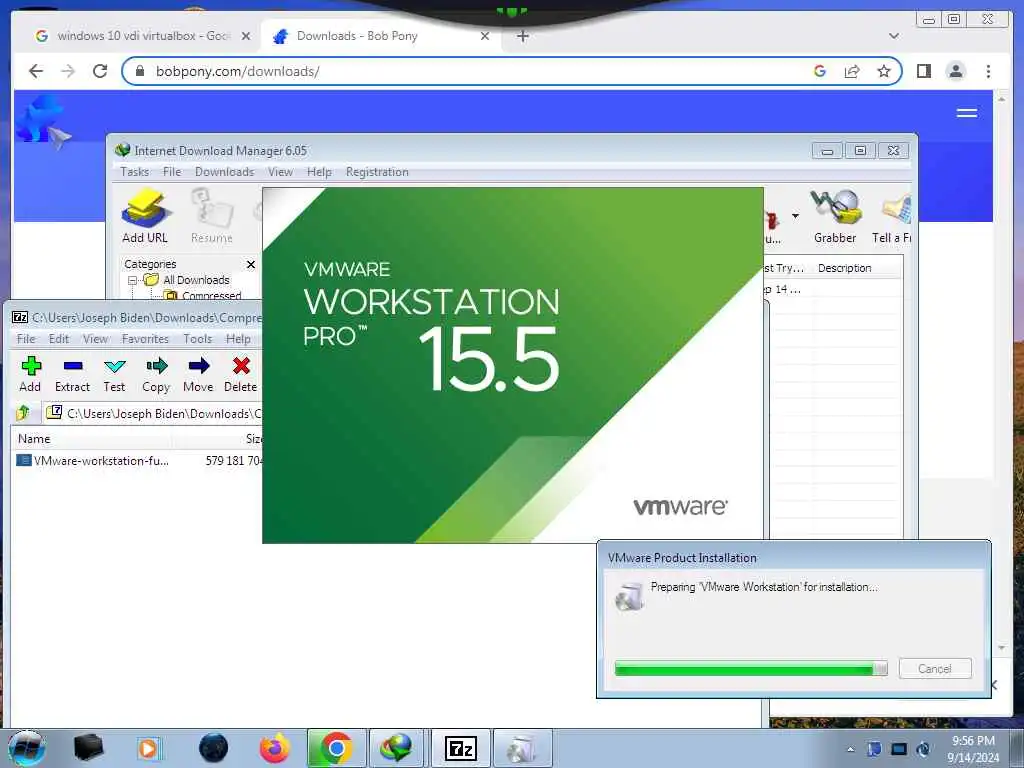Click the clock showing 9:56 PM

click(973, 741)
